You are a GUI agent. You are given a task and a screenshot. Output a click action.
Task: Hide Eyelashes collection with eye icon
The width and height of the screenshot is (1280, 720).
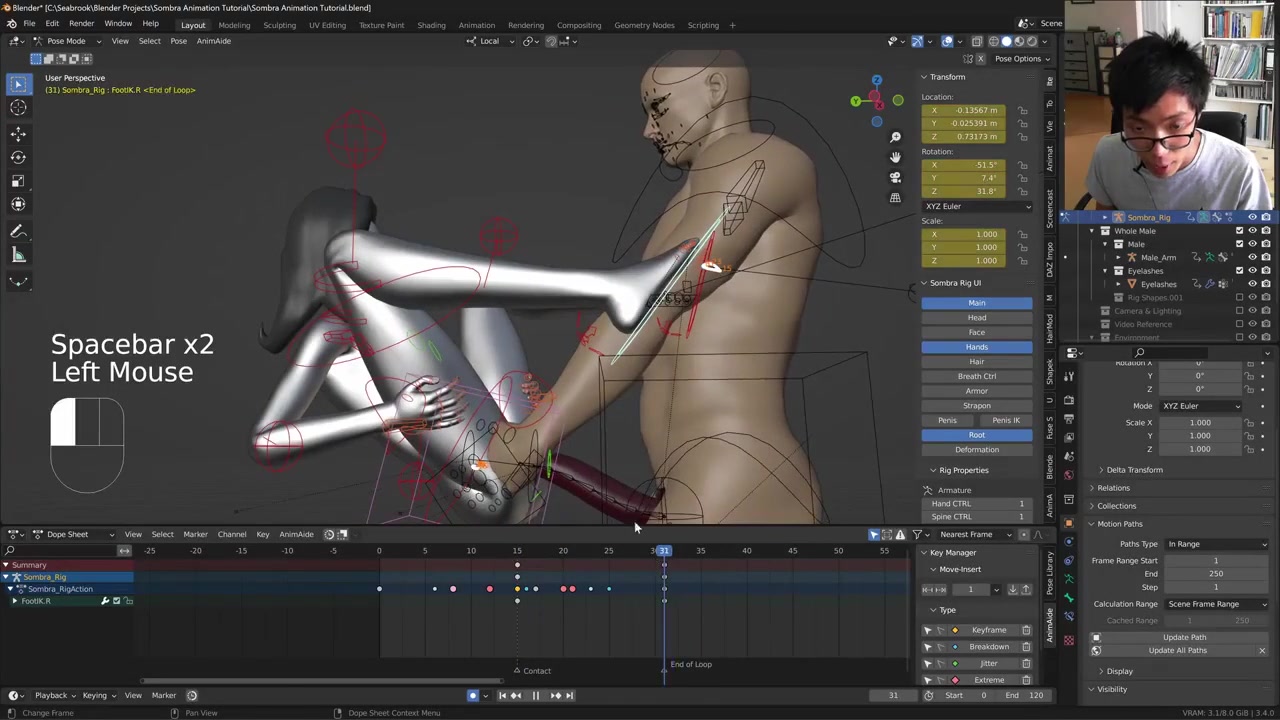click(1252, 271)
